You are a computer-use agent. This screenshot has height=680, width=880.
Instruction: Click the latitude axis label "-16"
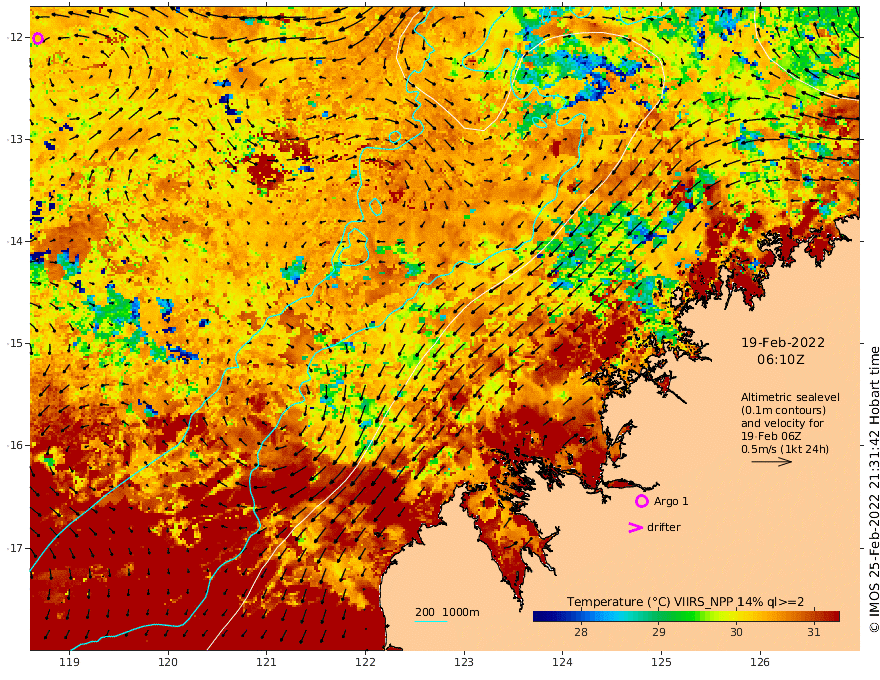pyautogui.click(x=15, y=445)
